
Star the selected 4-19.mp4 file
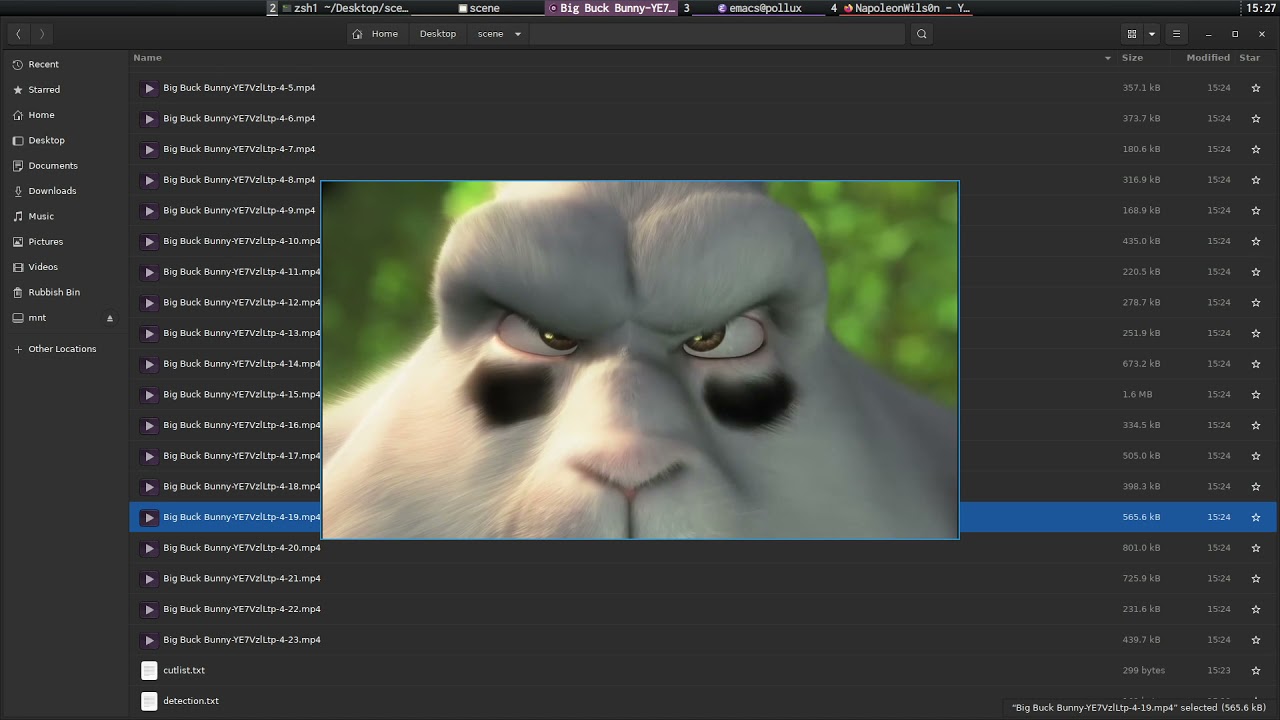(1256, 517)
